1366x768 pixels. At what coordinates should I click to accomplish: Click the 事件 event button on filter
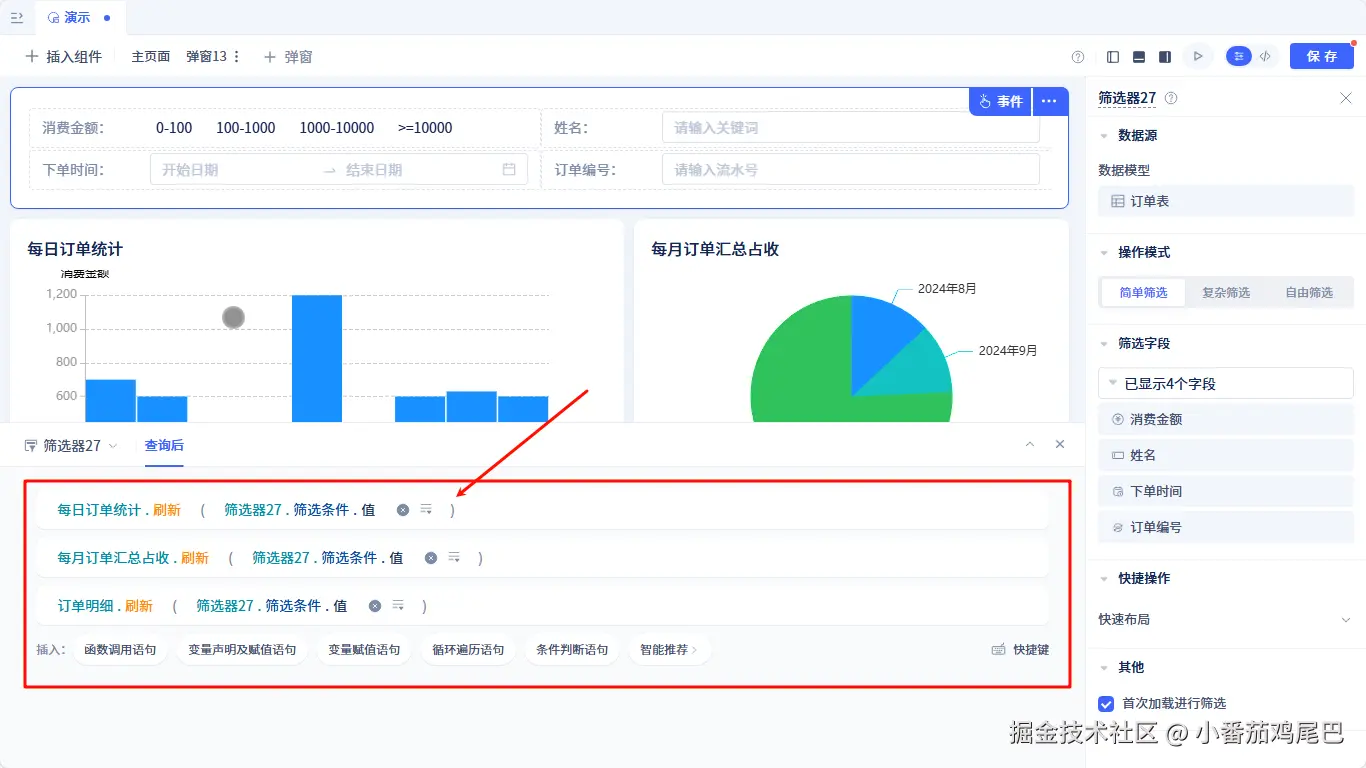[1000, 101]
